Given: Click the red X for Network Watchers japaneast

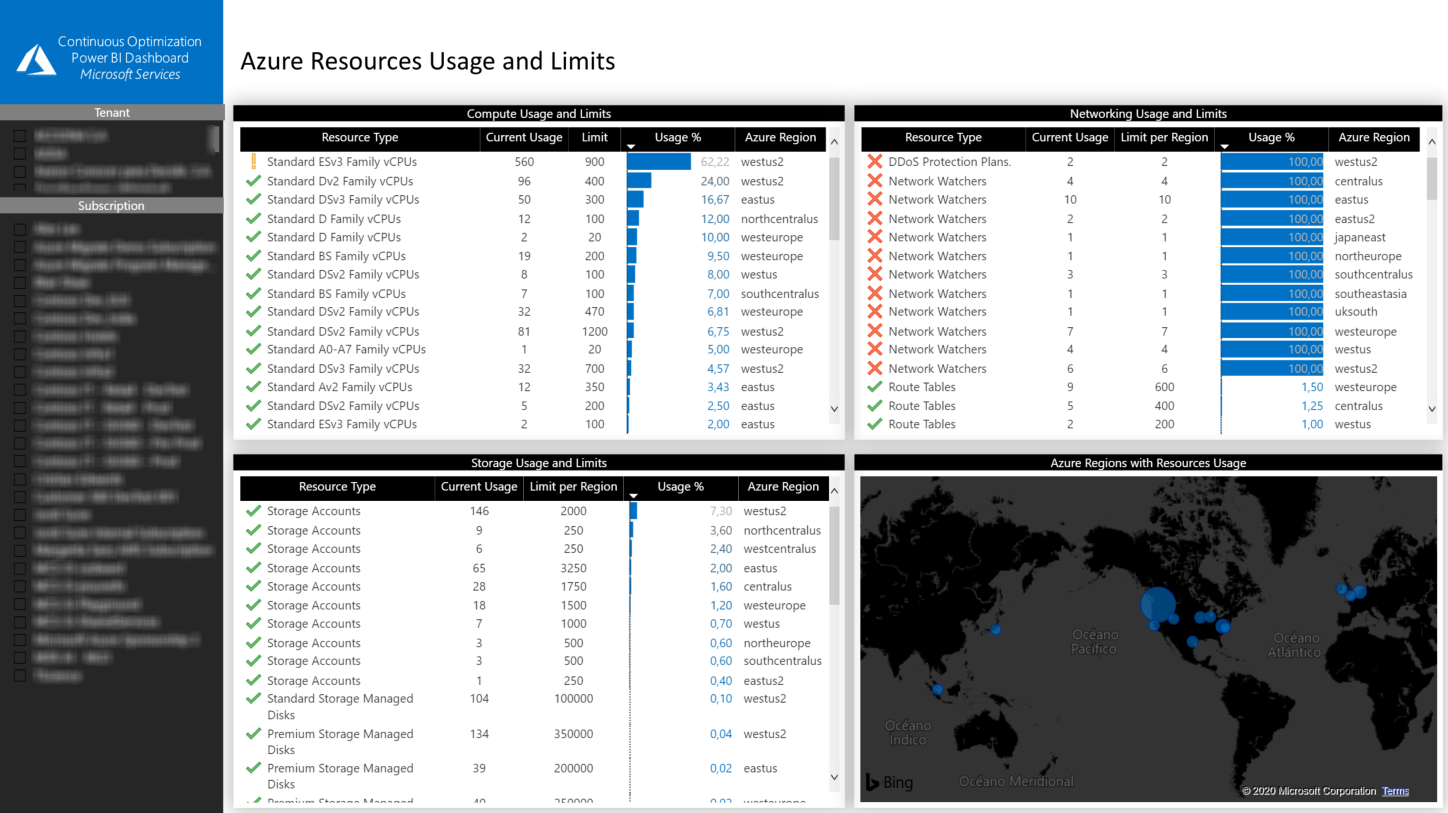Looking at the screenshot, I should [875, 237].
